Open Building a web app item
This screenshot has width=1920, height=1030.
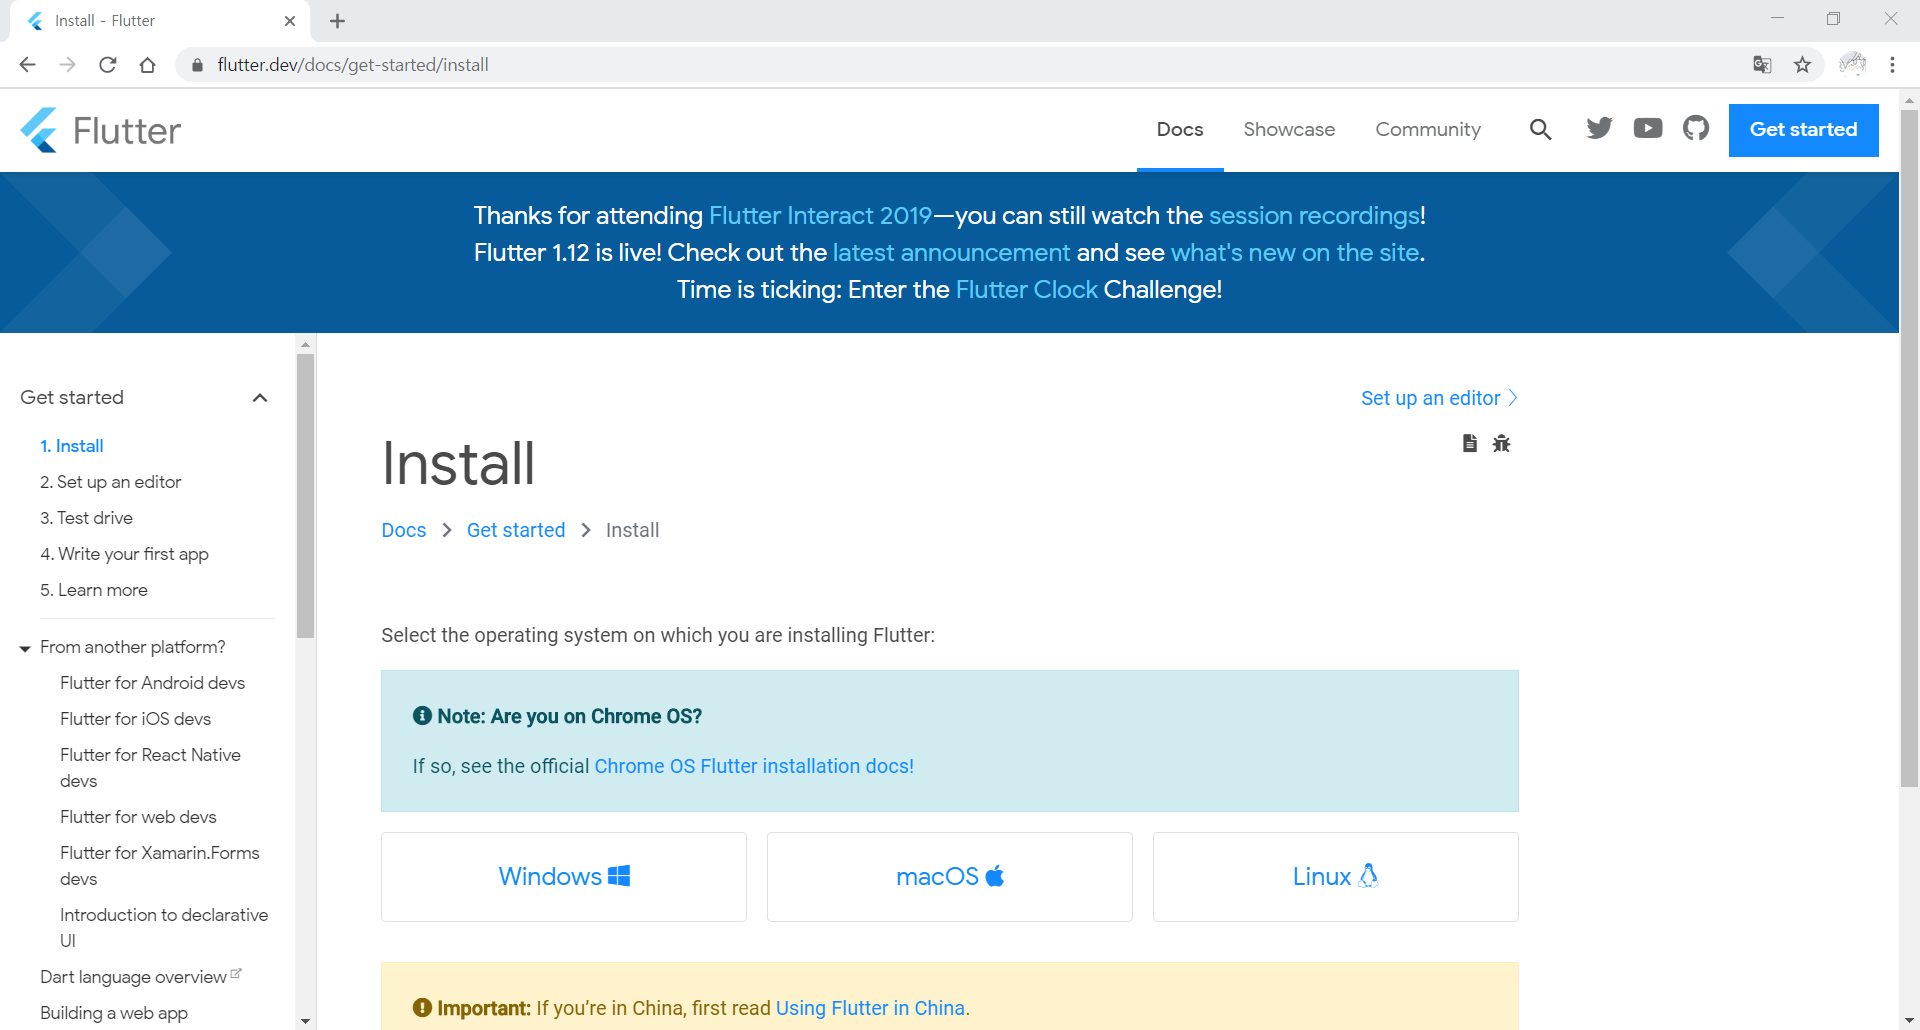(x=114, y=1013)
